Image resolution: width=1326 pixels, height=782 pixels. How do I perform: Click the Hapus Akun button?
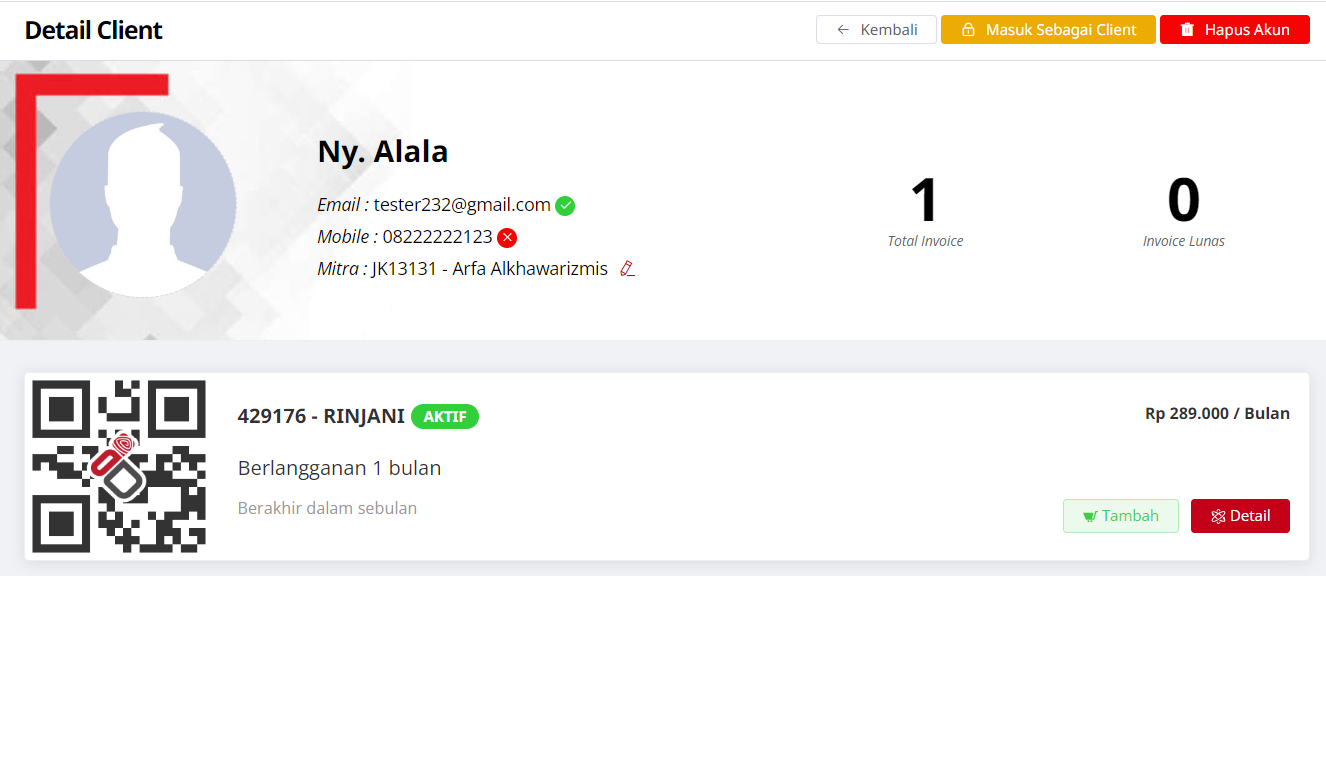(1235, 30)
